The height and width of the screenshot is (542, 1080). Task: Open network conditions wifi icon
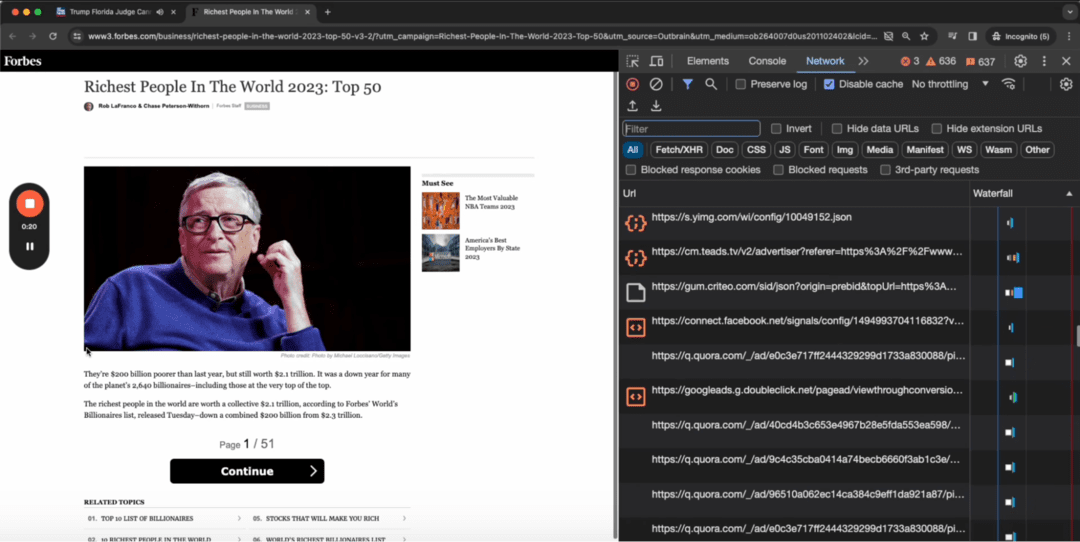pos(1009,84)
